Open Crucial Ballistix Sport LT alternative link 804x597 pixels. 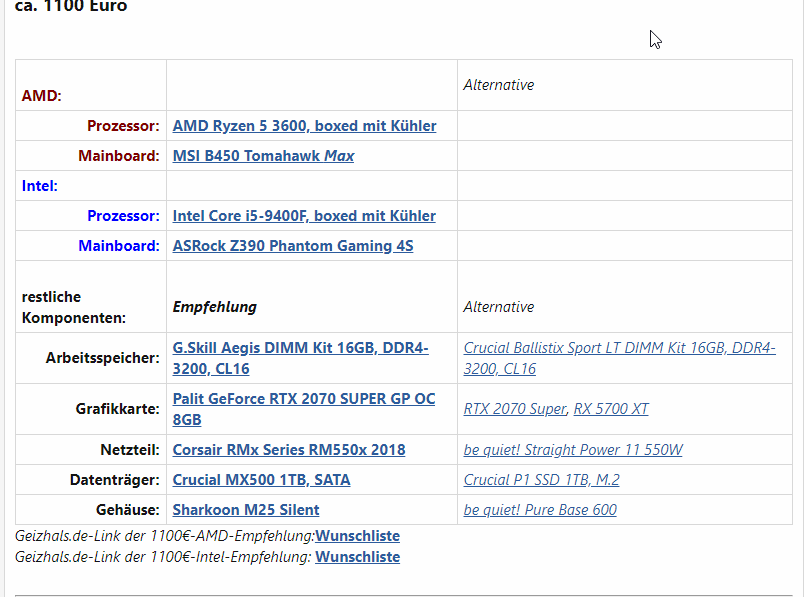(x=619, y=358)
